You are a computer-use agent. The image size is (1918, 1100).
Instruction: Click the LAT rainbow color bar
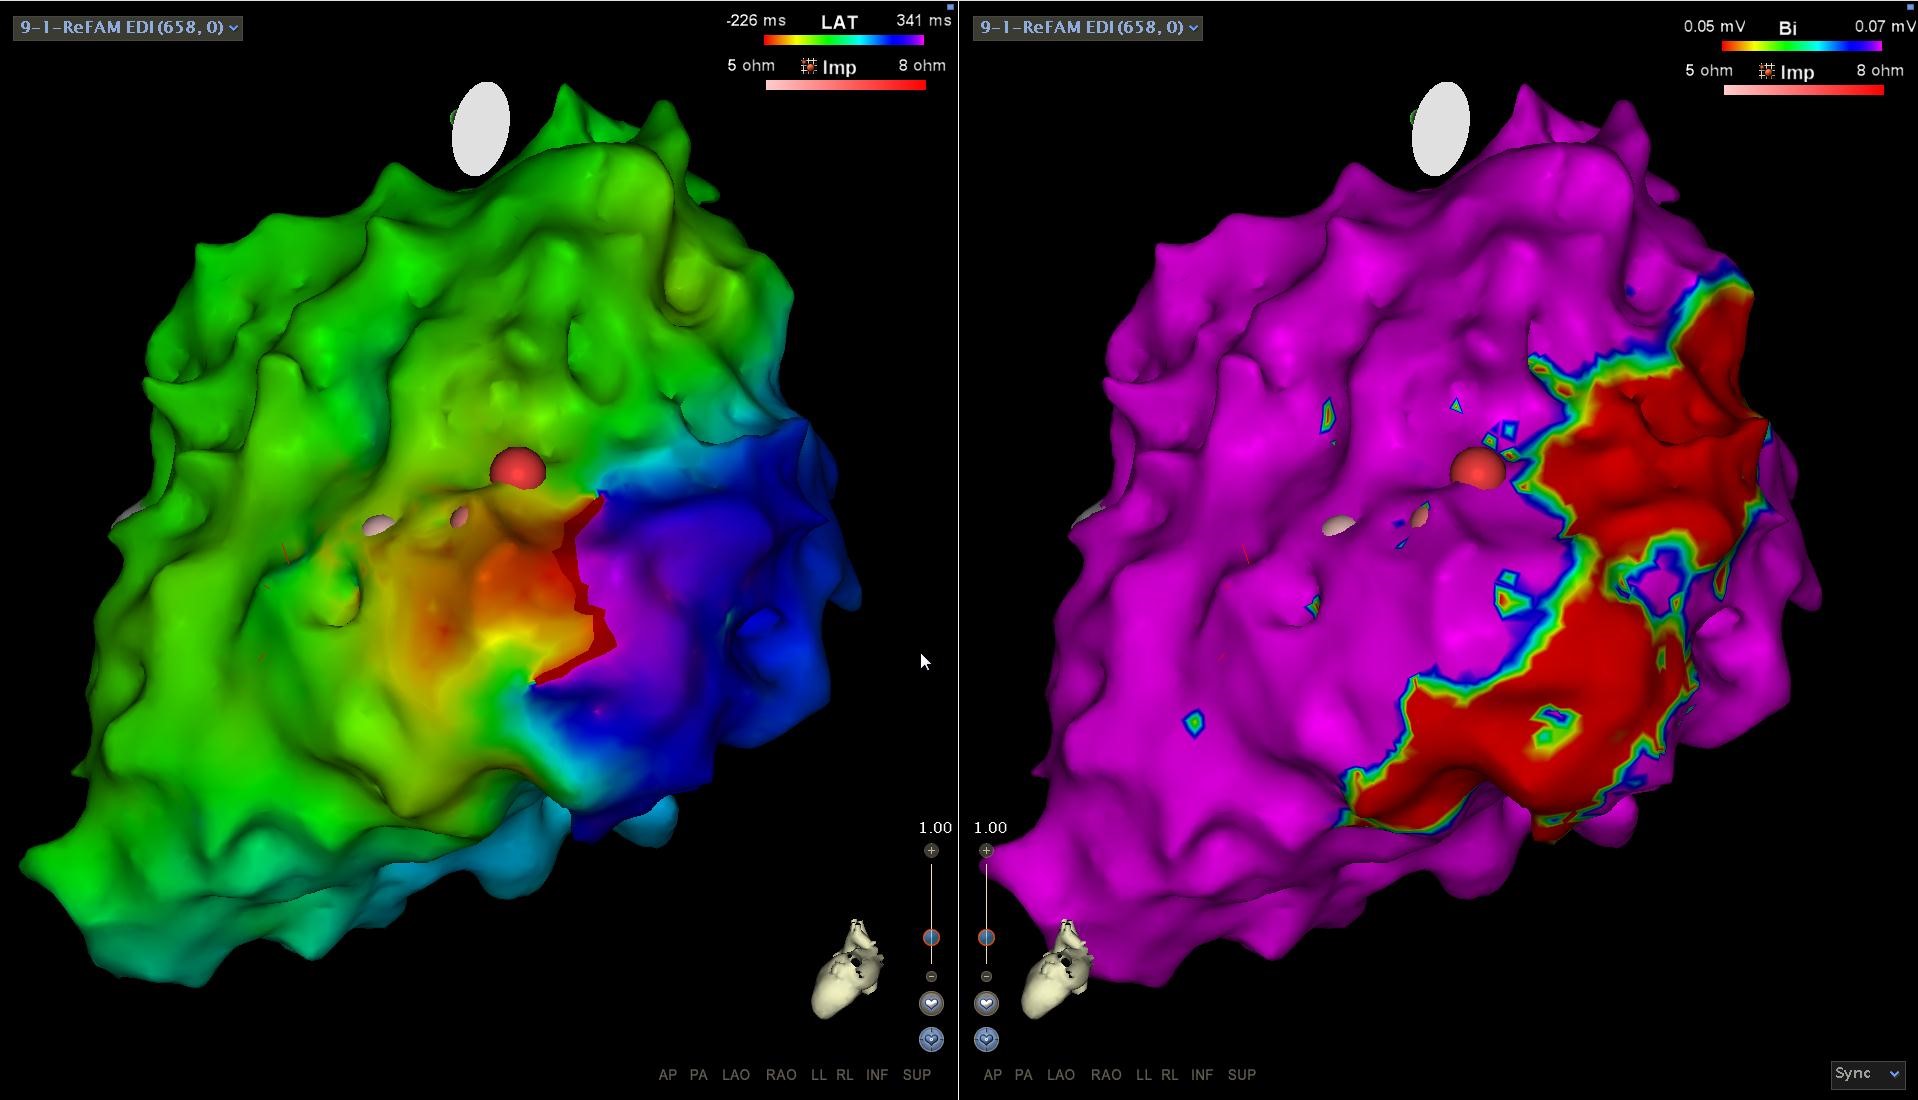843,41
